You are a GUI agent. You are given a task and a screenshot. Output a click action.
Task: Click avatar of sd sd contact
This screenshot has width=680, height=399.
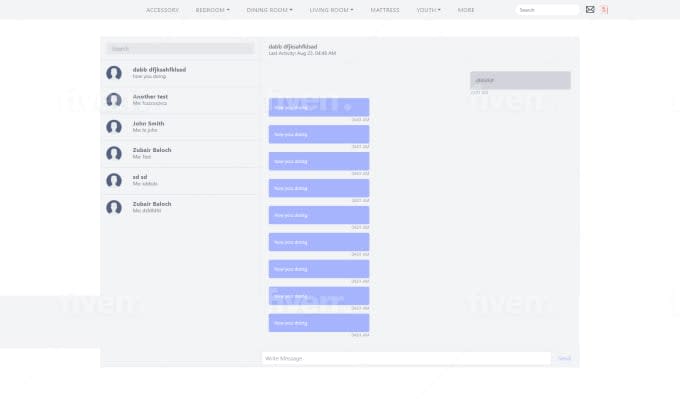(114, 180)
